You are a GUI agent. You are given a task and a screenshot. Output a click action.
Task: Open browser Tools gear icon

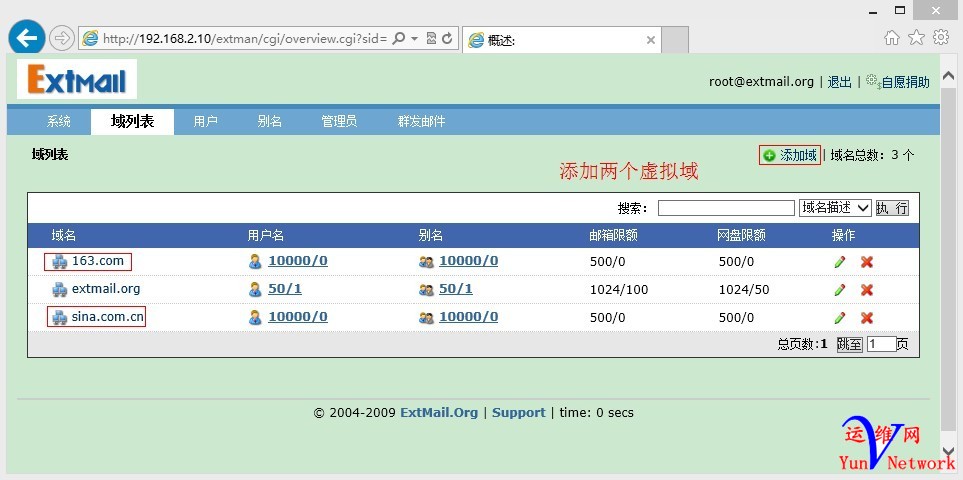(941, 37)
